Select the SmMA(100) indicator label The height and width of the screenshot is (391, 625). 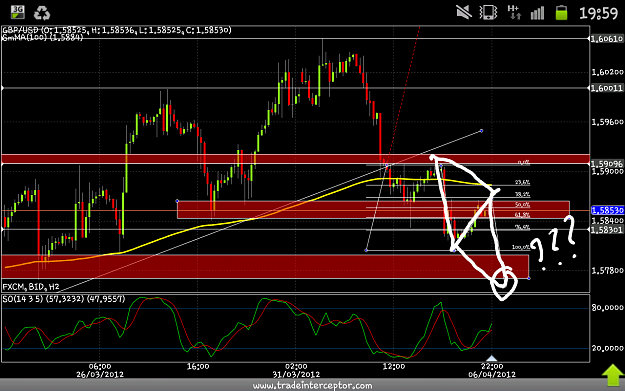(43, 37)
